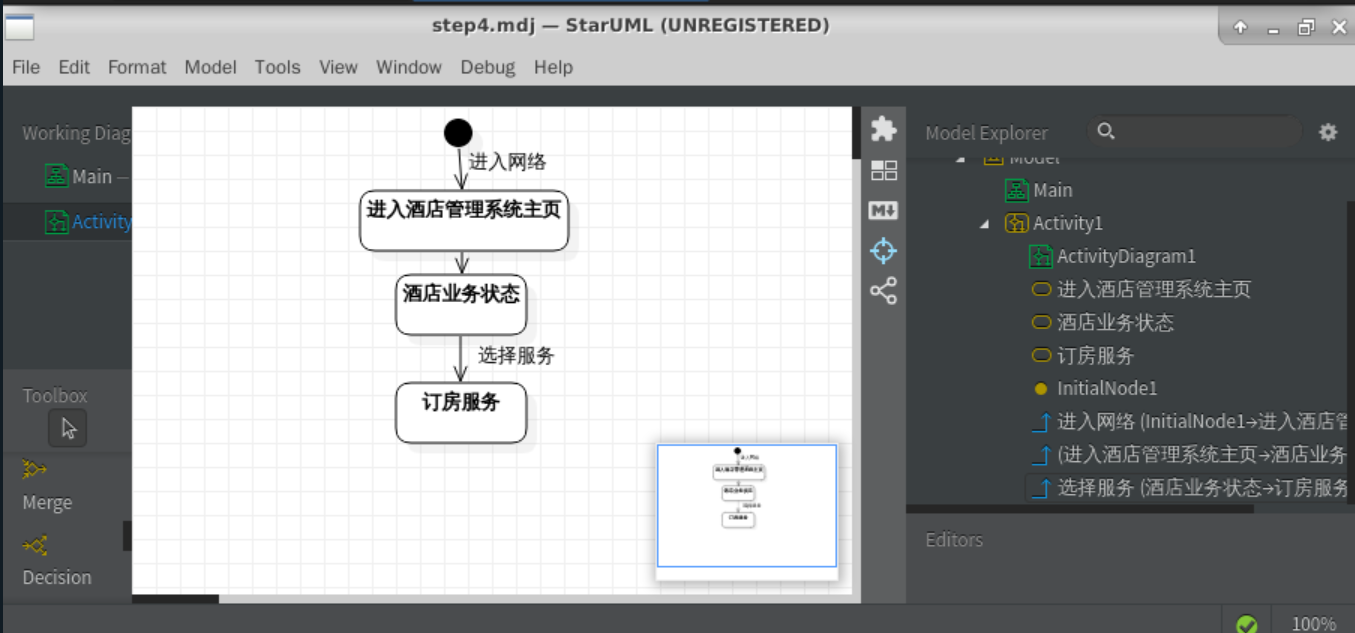Collapse the Model tree node arrow
The height and width of the screenshot is (633, 1355).
coord(962,159)
